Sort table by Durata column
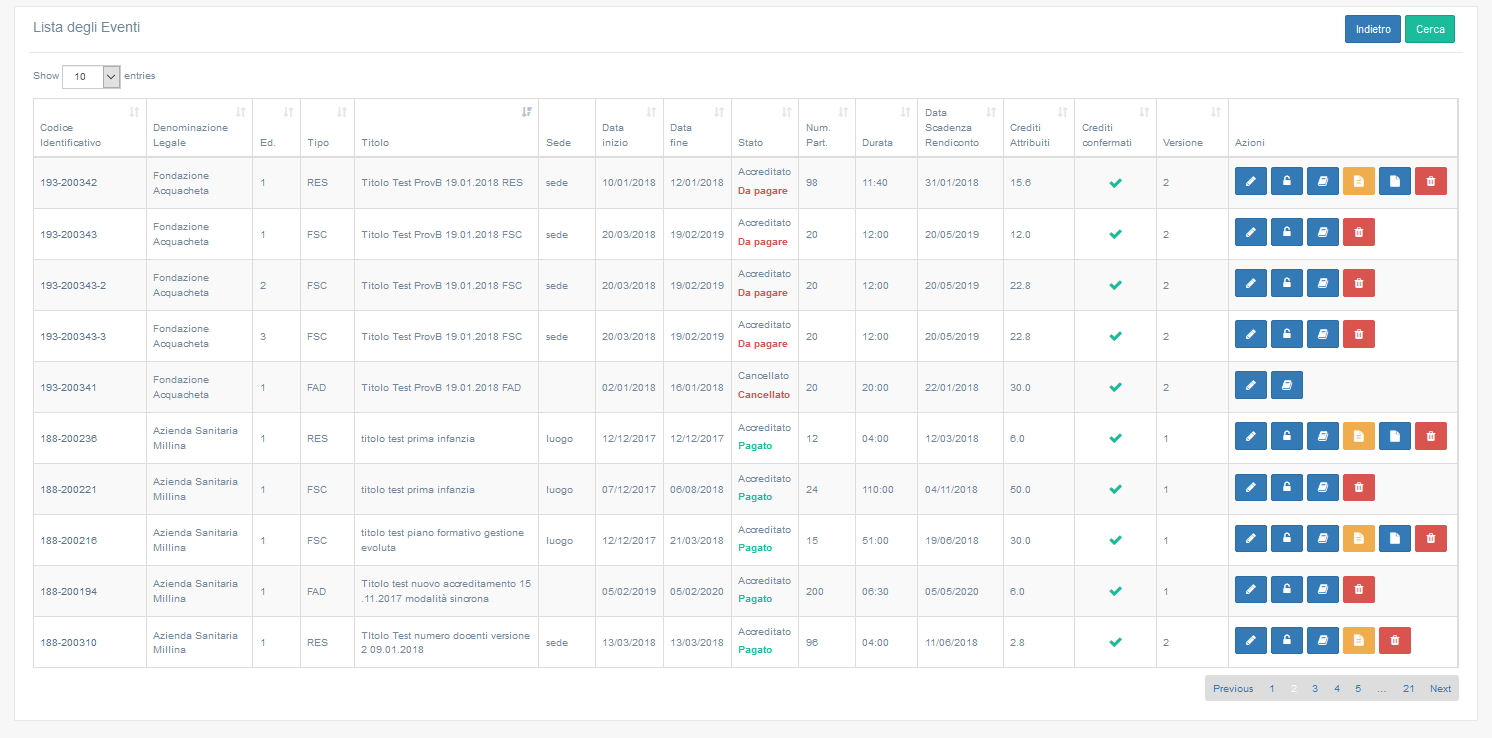 coord(886,127)
